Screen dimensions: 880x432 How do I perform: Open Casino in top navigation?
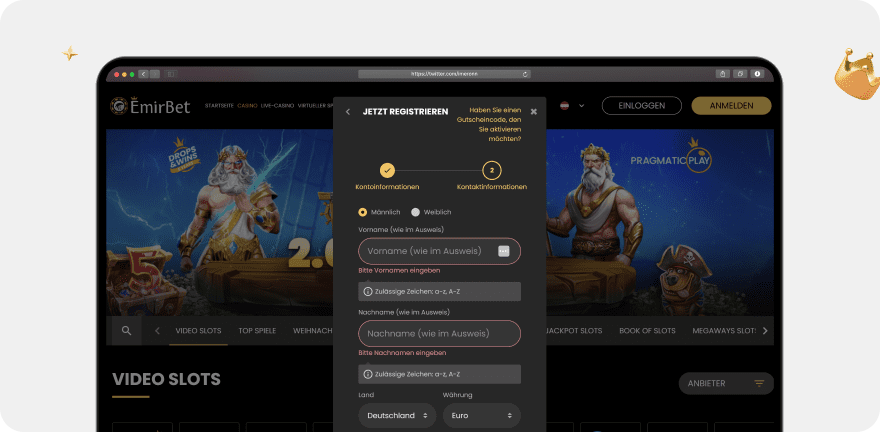tap(248, 105)
